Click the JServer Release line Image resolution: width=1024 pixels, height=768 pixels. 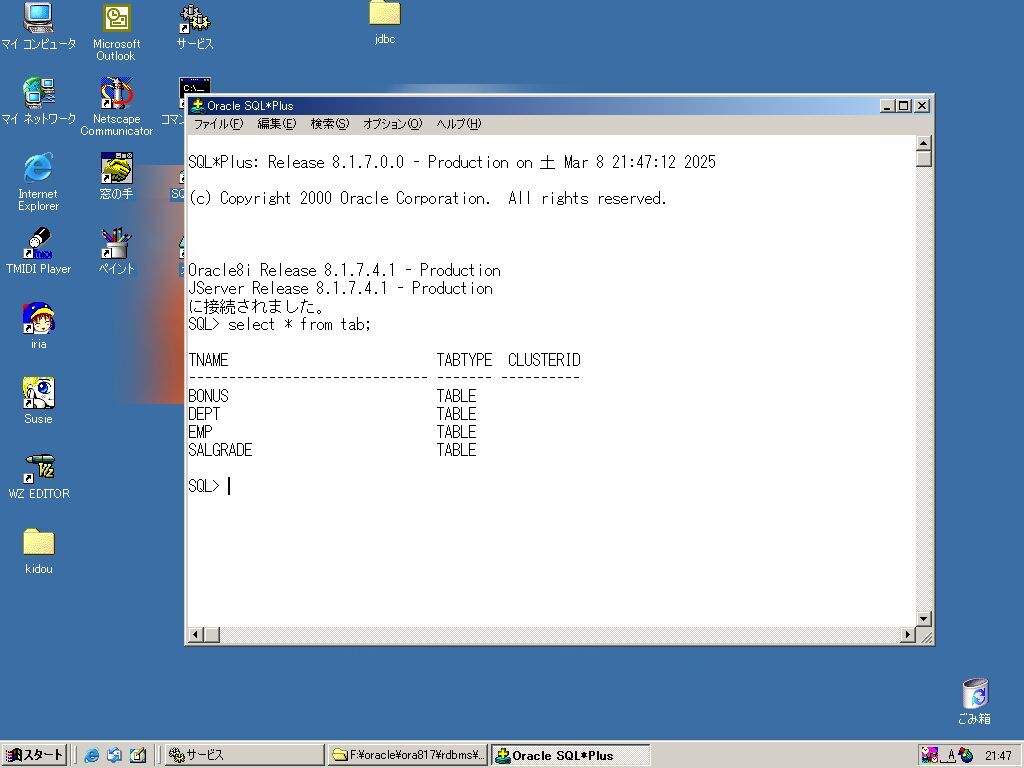[340, 288]
